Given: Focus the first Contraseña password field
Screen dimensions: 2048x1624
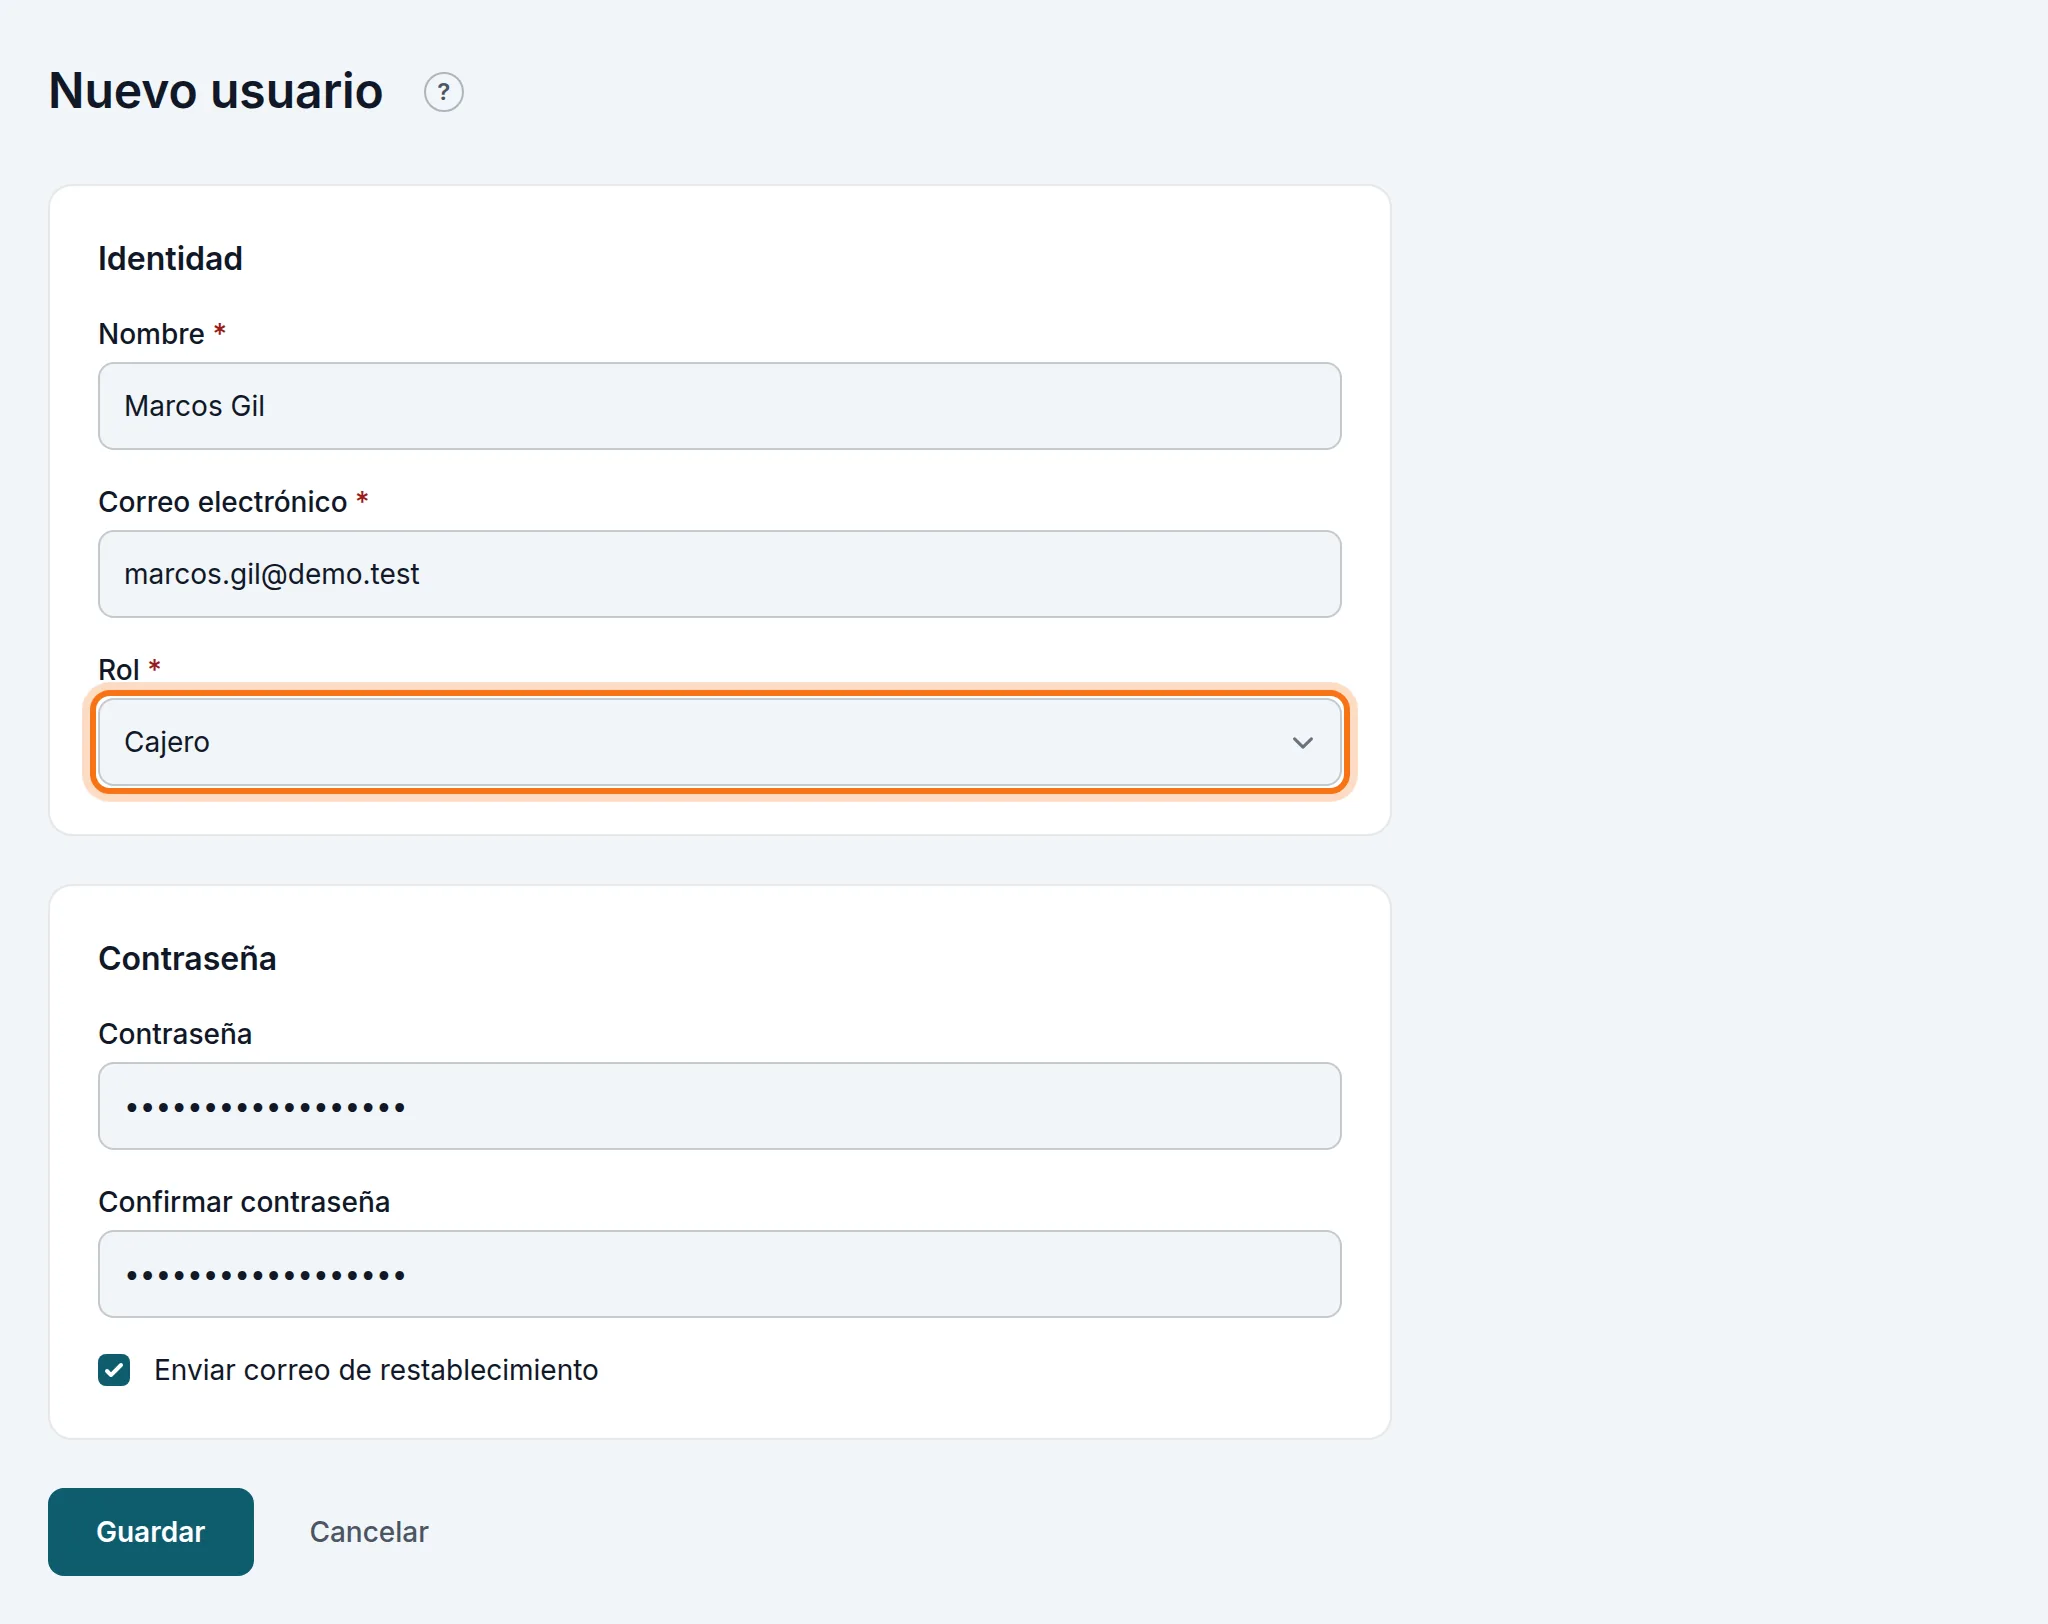Looking at the screenshot, I should coord(719,1106).
